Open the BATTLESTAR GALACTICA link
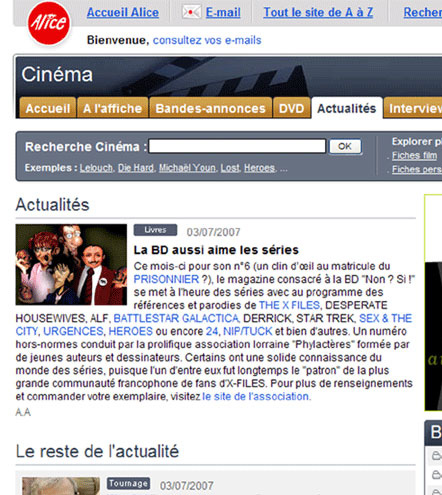This screenshot has width=442, height=495. [x=176, y=318]
